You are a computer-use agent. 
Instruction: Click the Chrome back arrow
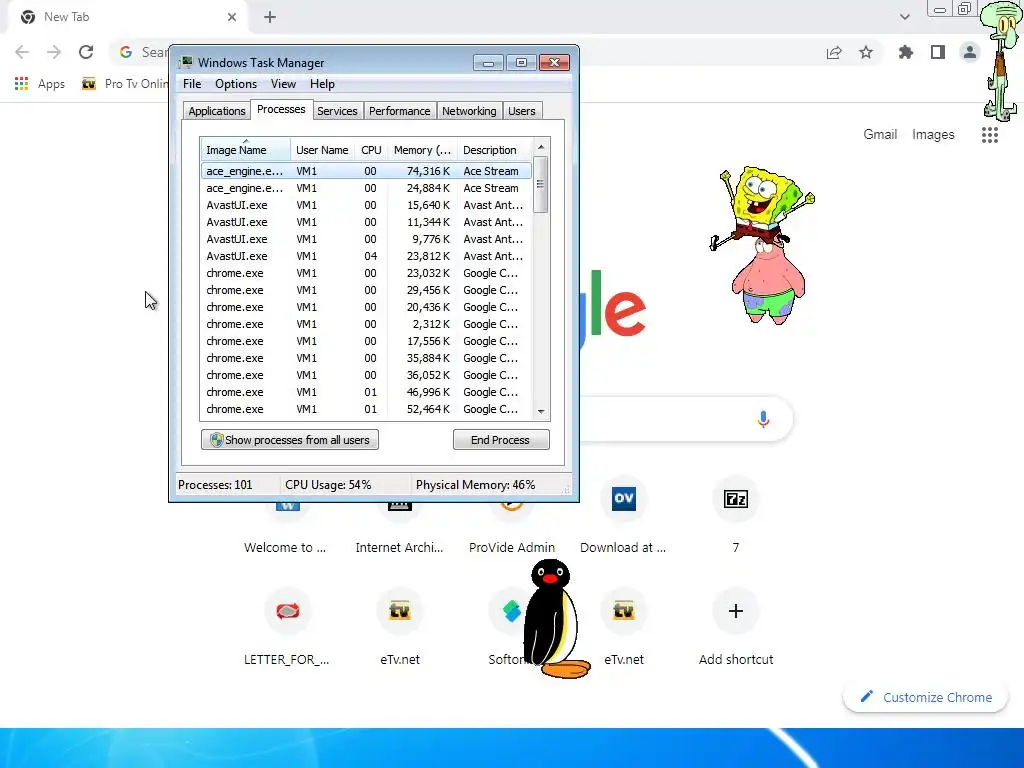point(22,52)
